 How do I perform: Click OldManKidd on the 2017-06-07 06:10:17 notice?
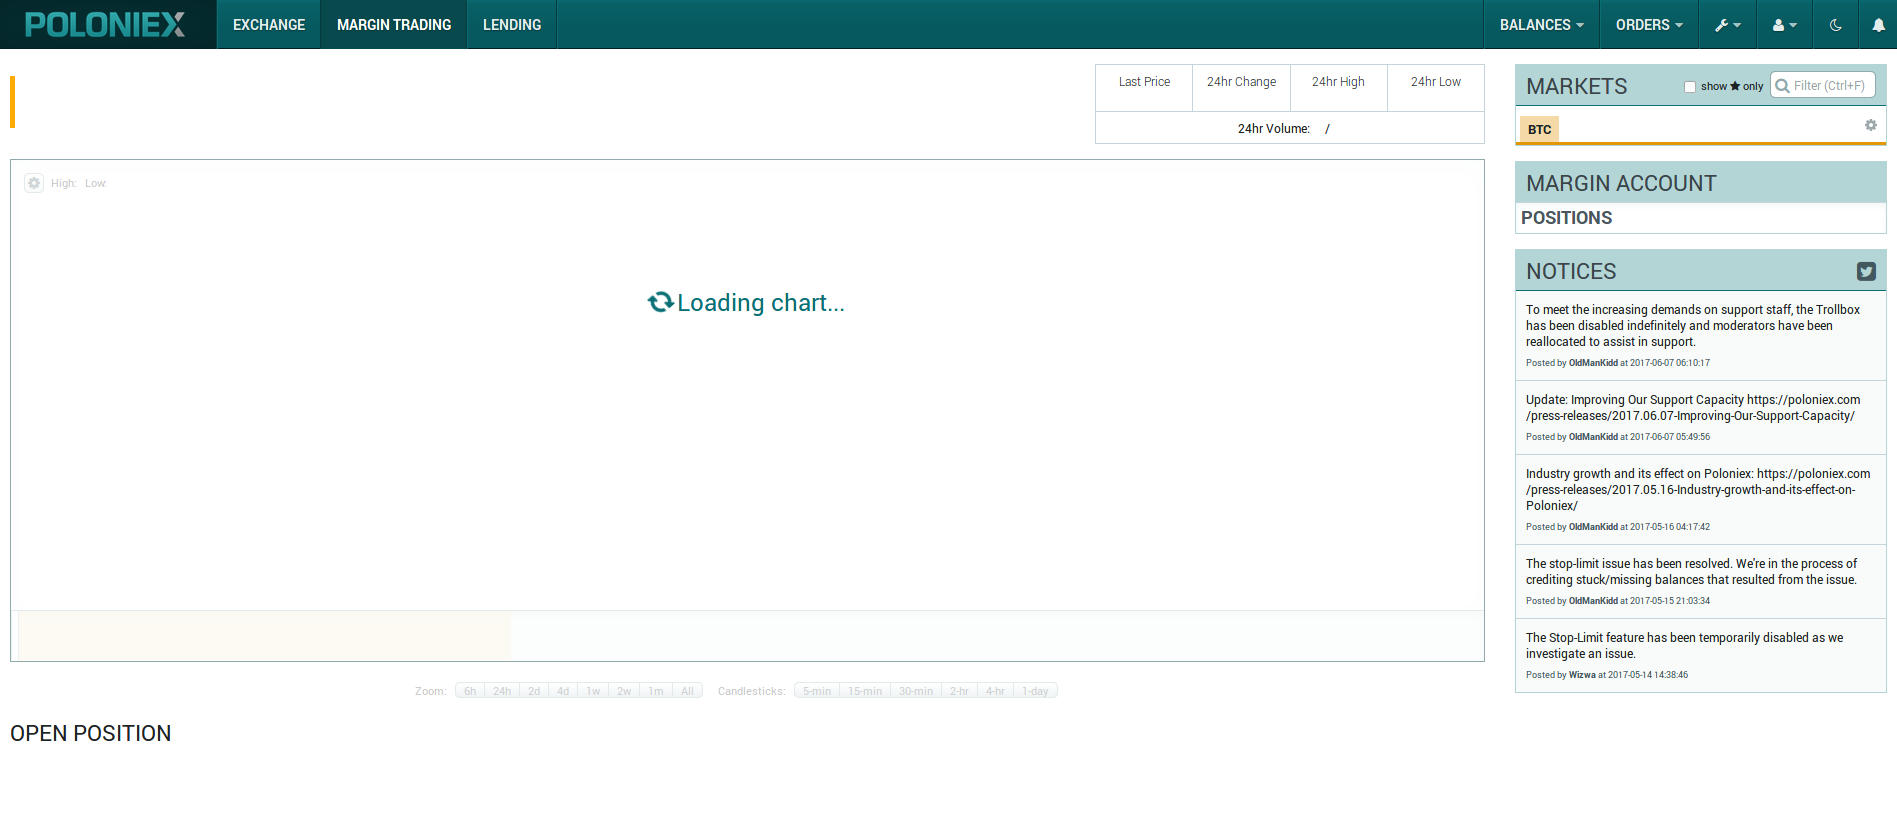tap(1593, 363)
